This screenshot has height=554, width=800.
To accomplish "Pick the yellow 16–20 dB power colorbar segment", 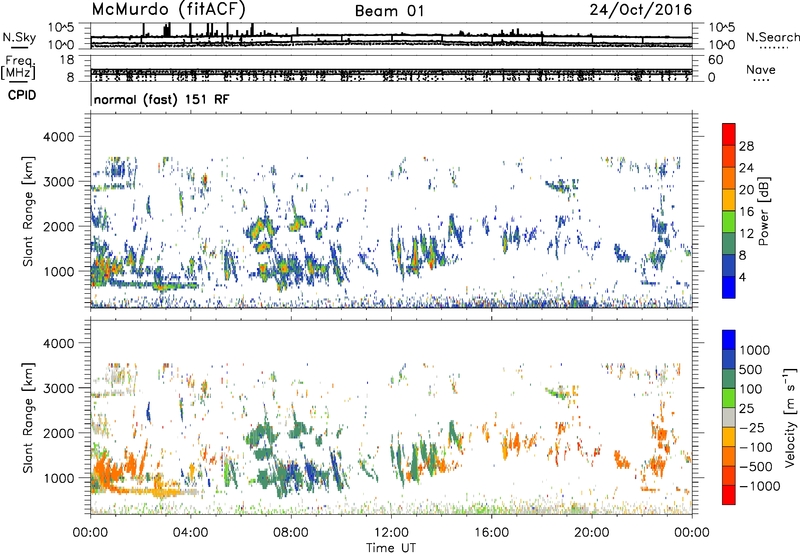I will pyautogui.click(x=729, y=200).
